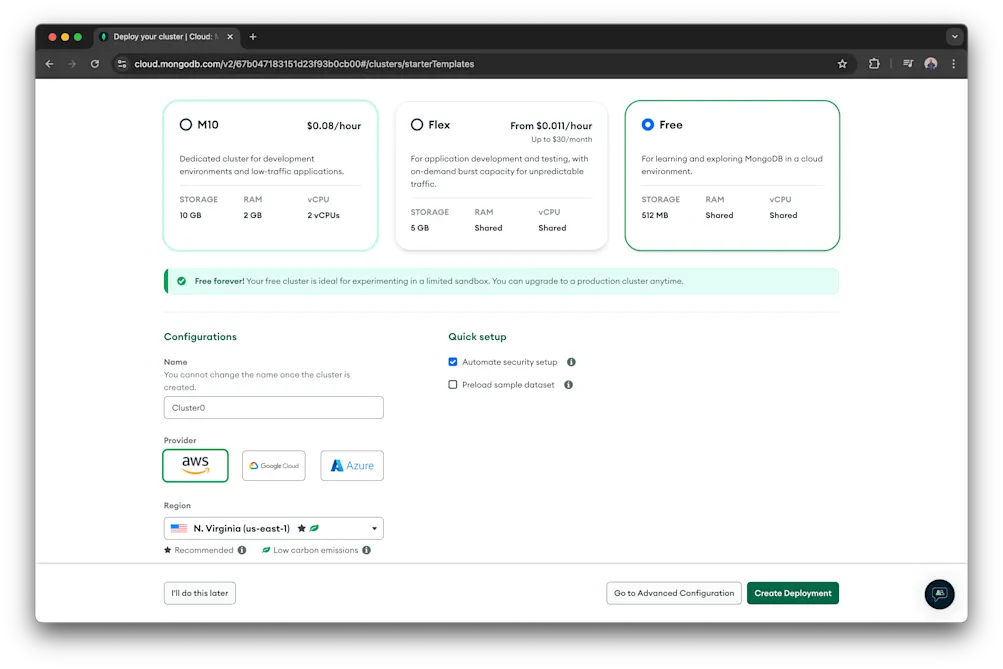This screenshot has width=1003, height=669.
Task: Open a new browser tab
Action: pos(253,37)
